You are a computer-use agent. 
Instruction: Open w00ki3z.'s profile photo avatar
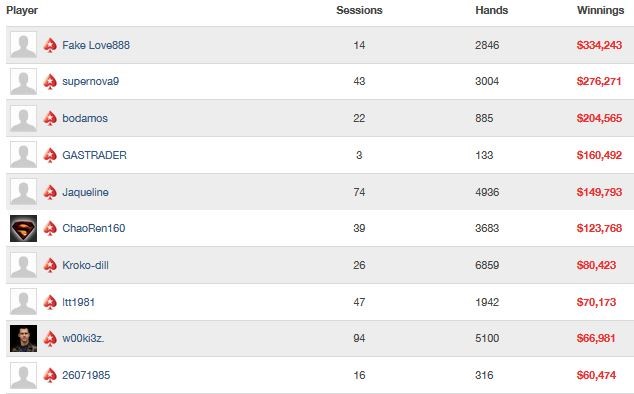23,338
